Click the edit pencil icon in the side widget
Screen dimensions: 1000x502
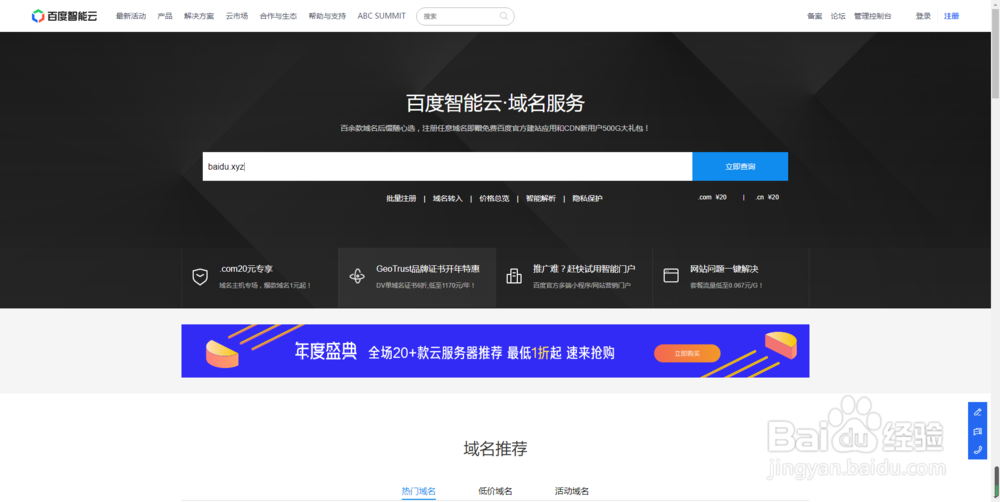978,412
